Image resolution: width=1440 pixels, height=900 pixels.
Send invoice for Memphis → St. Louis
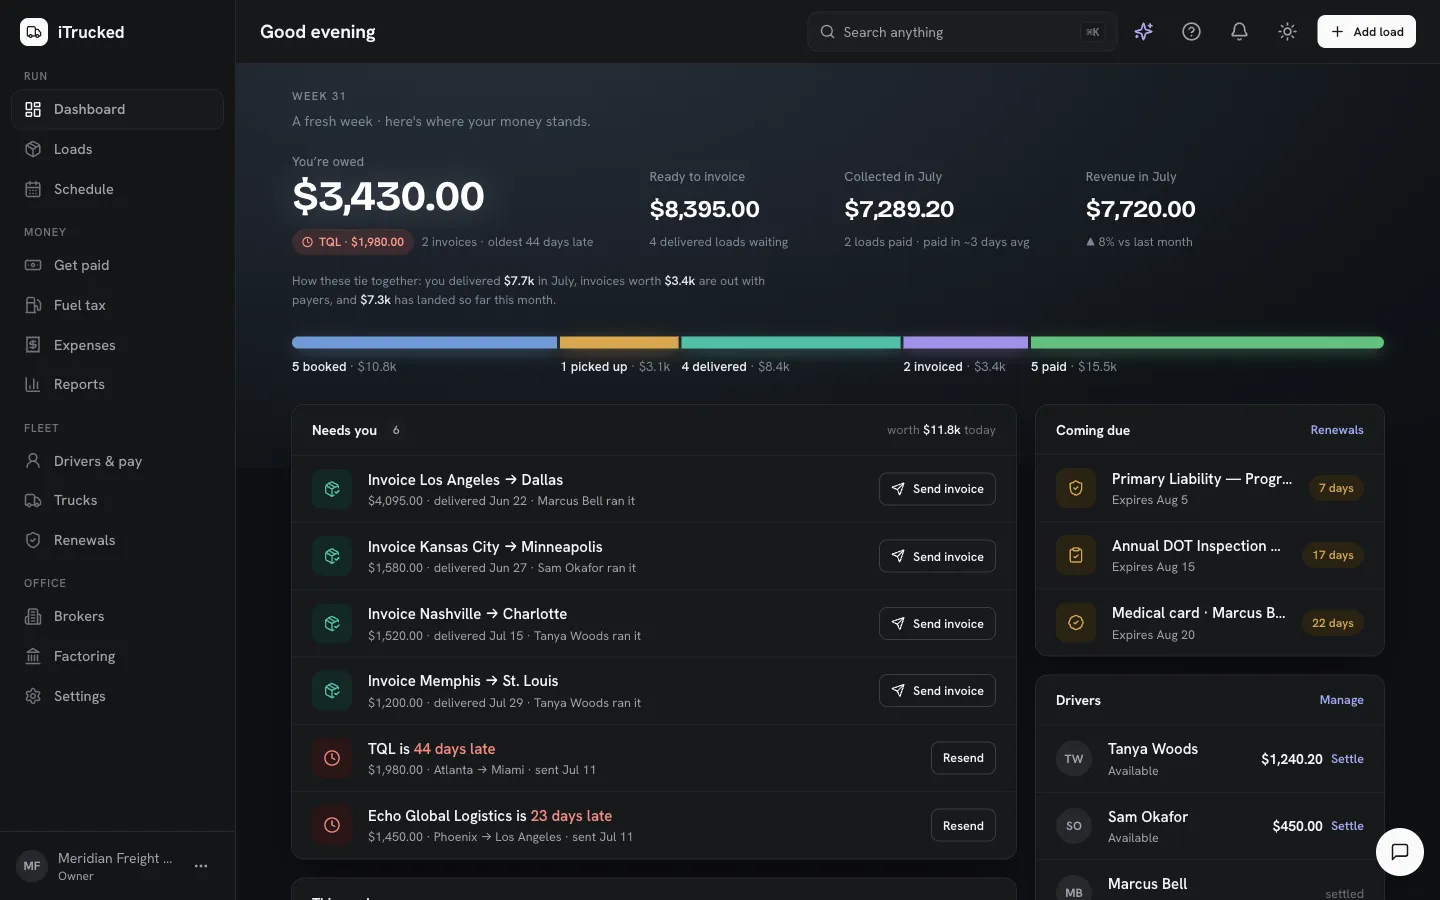[937, 690]
